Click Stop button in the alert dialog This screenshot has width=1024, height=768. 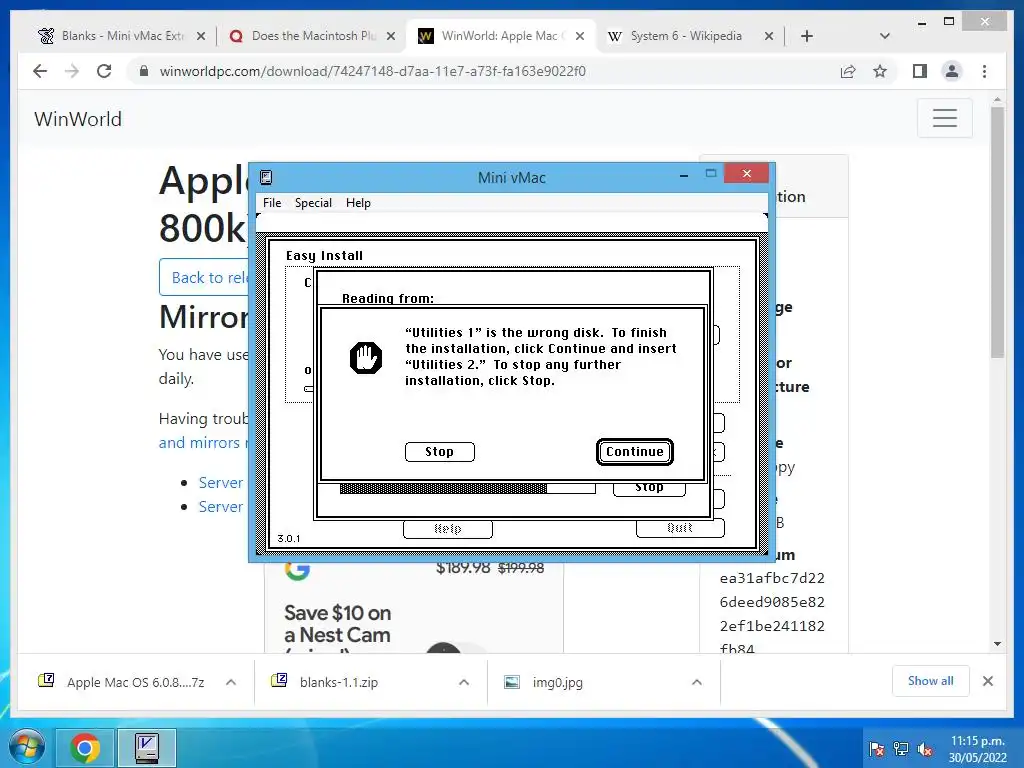click(x=440, y=452)
